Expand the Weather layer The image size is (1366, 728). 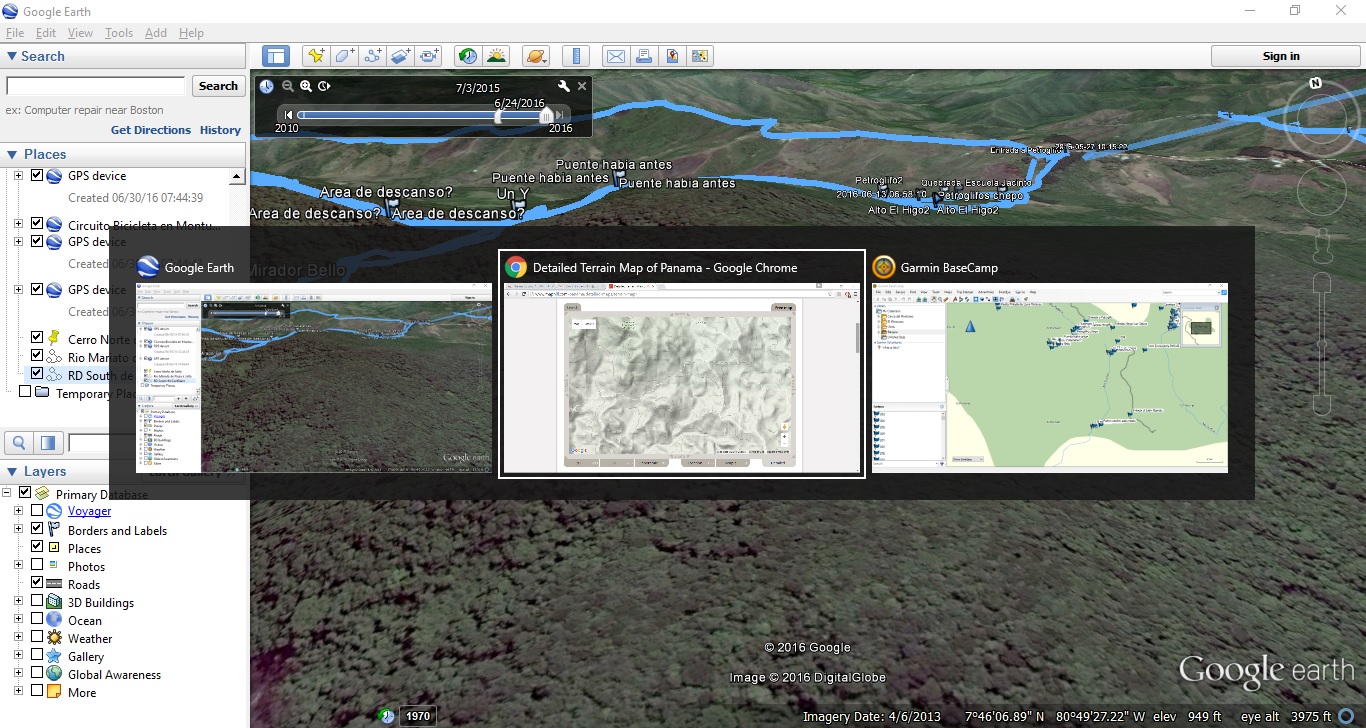pos(18,637)
